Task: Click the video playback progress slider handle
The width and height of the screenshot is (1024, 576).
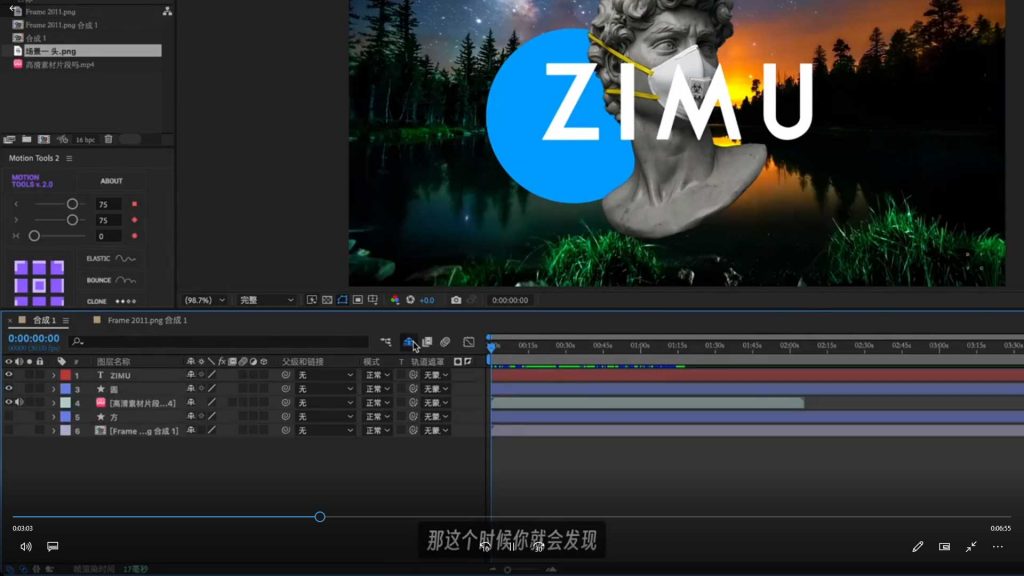Action: click(x=320, y=517)
